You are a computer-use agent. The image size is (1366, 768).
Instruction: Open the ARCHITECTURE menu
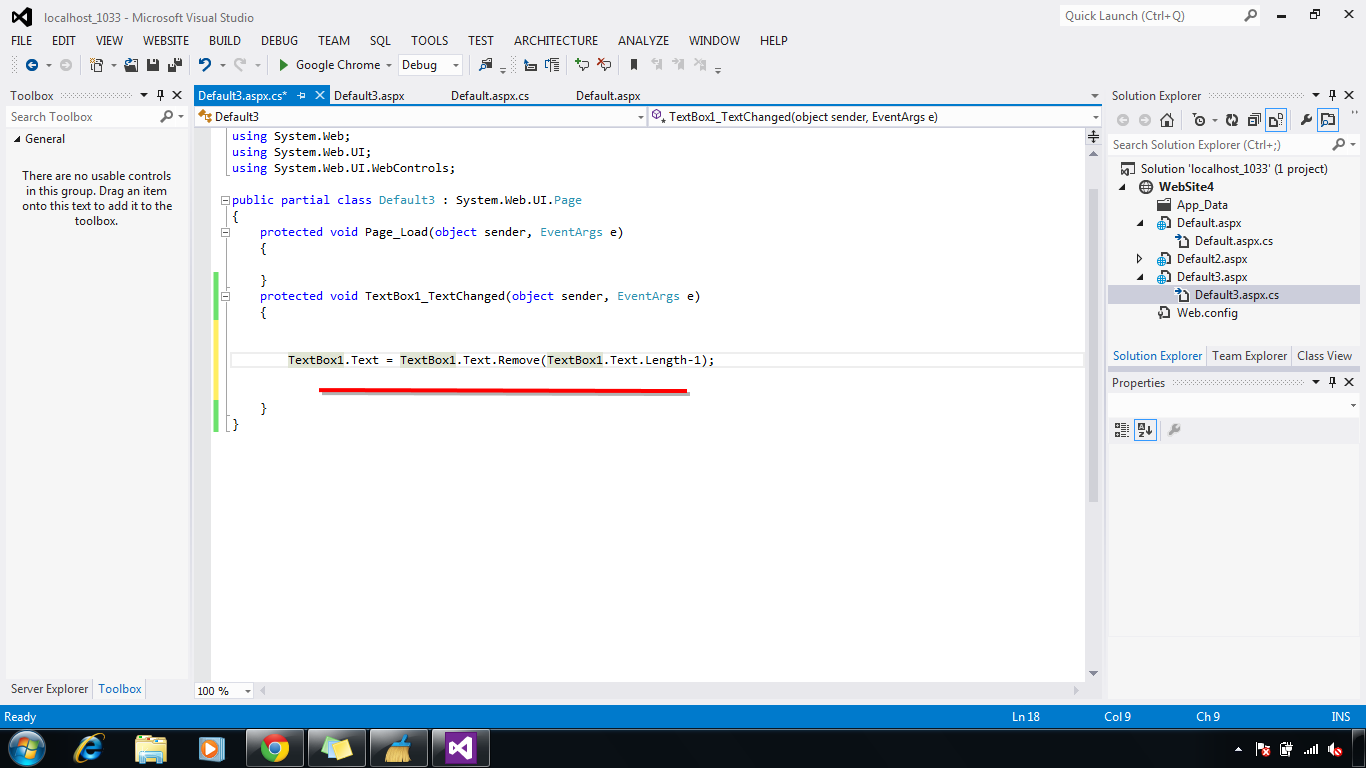click(555, 40)
